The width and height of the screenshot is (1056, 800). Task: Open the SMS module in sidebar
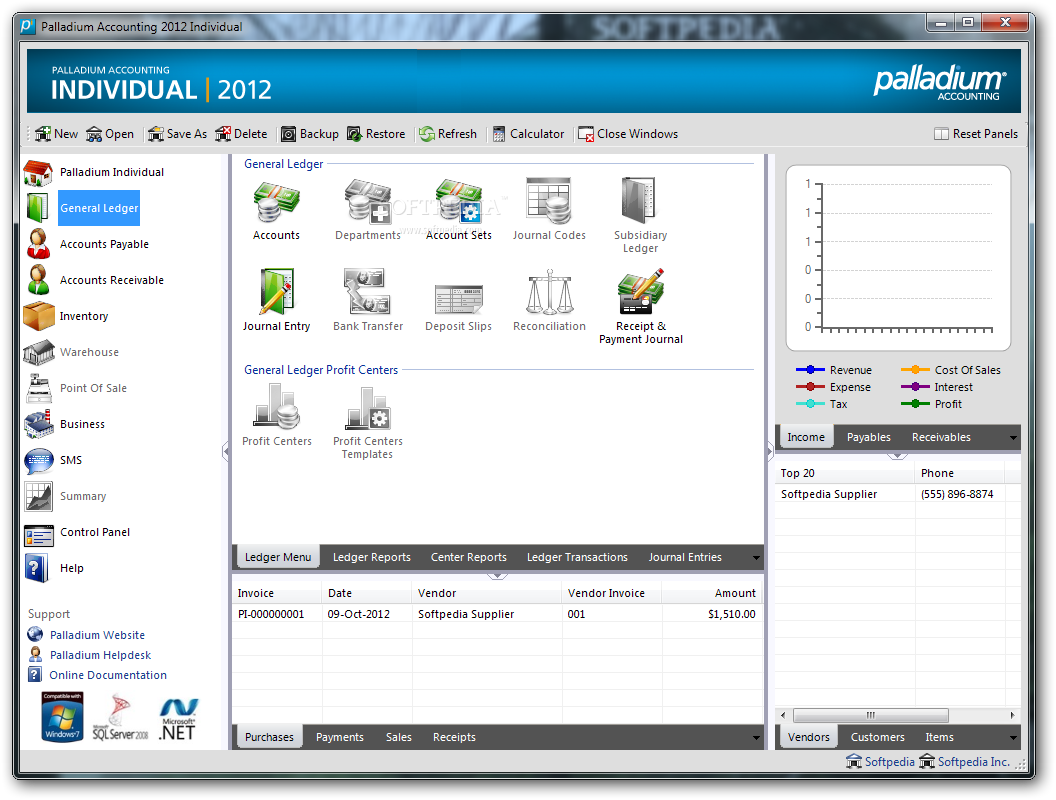coord(71,461)
